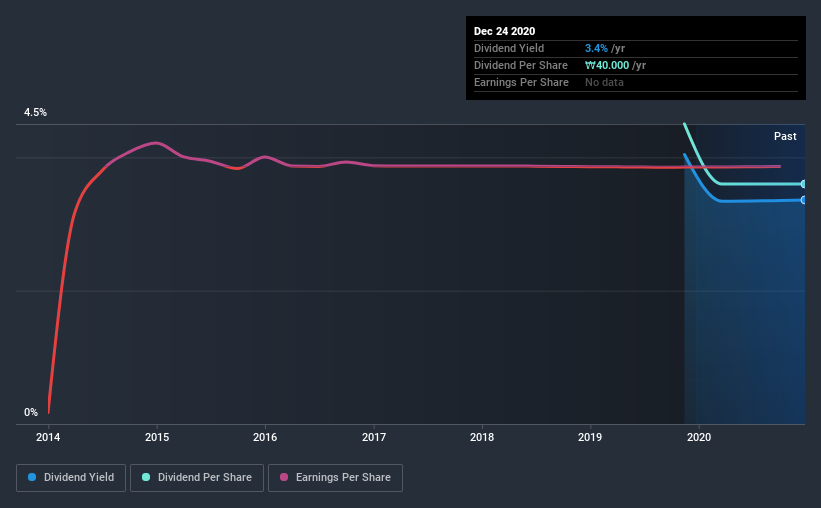Click the 2016 year tick label
Screen dimensions: 821x508
pyautogui.click(x=265, y=437)
